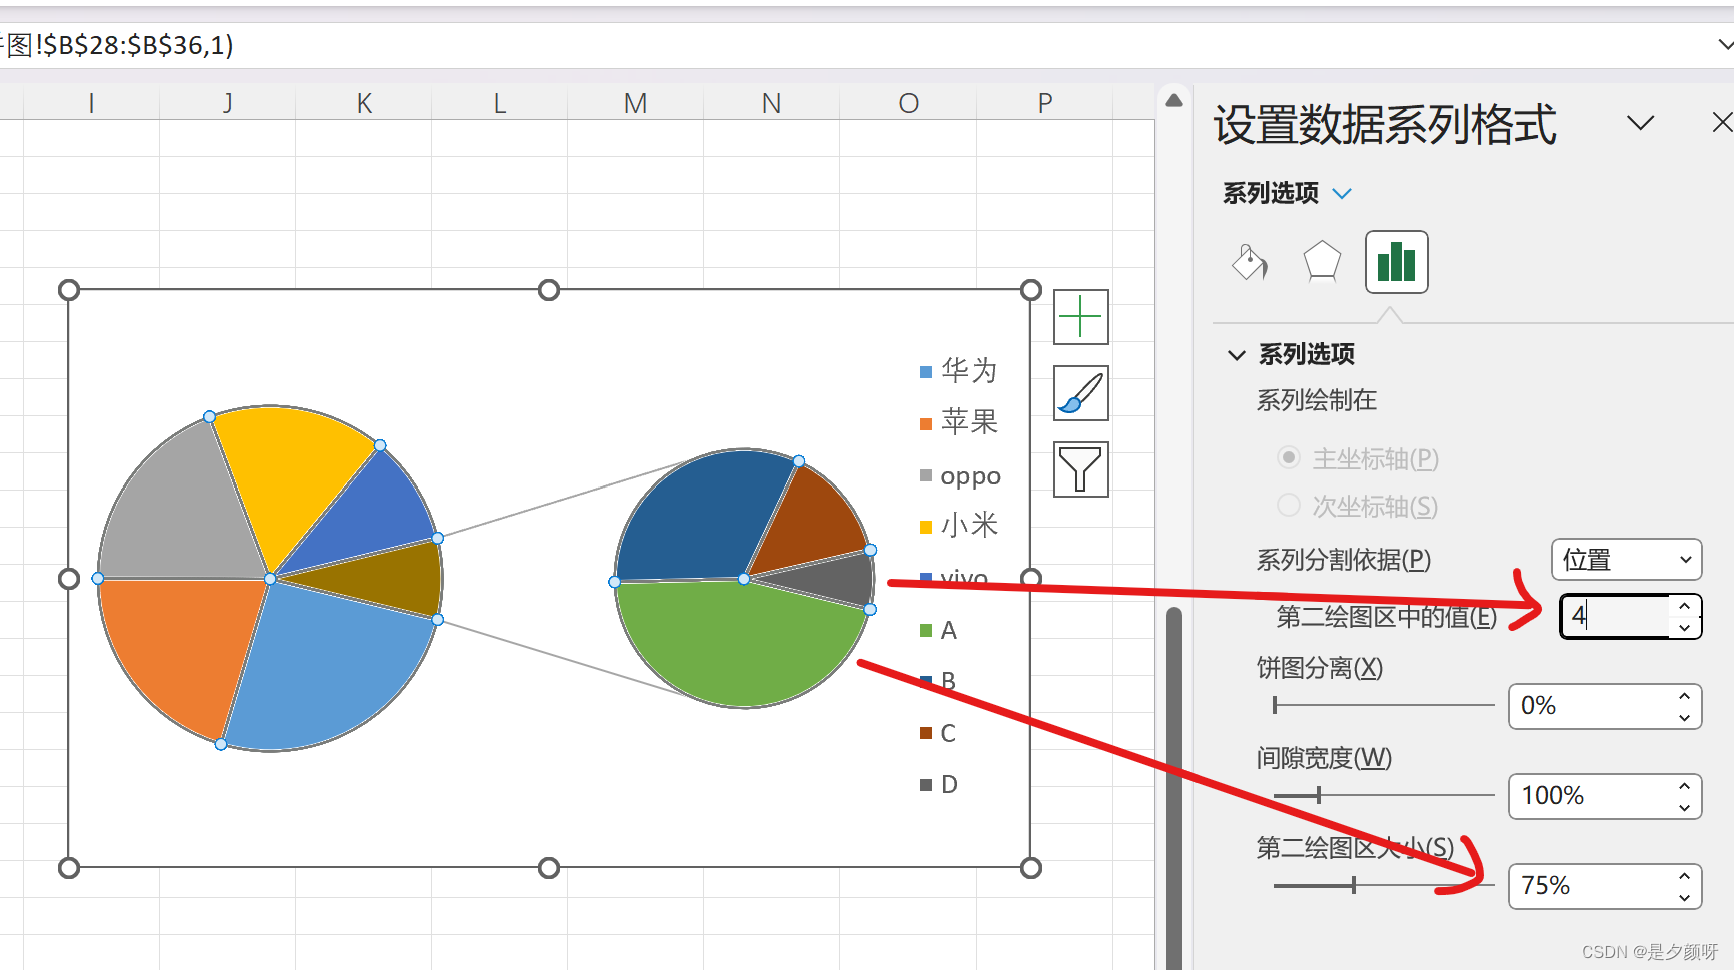Select the 主坐标轴(P) radio button
The width and height of the screenshot is (1734, 970).
(1289, 458)
